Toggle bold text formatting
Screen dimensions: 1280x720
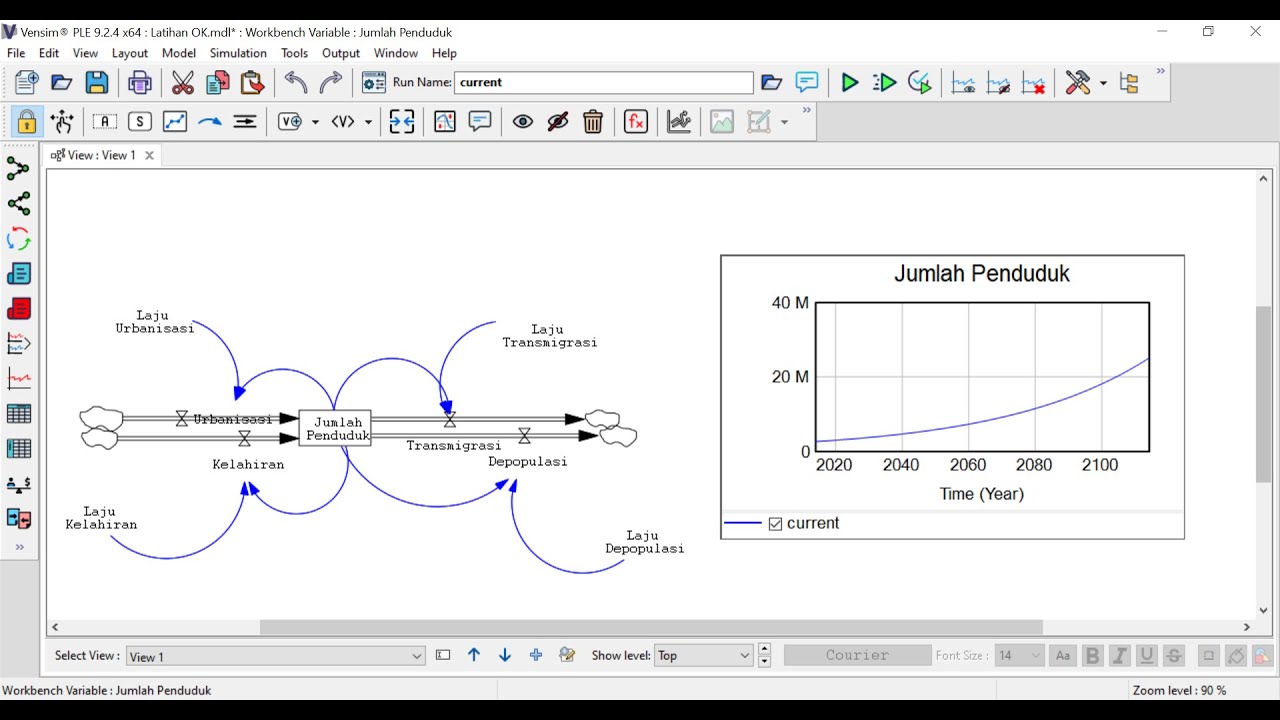point(1093,656)
